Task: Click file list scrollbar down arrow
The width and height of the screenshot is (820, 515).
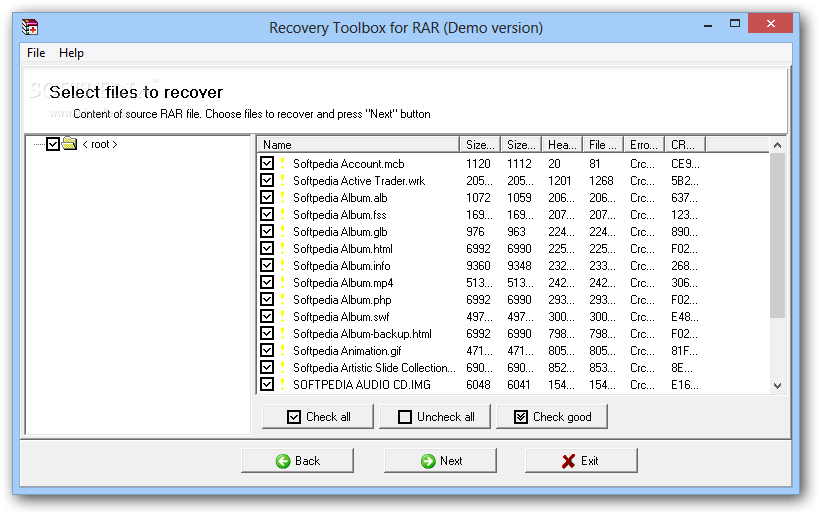Action: pos(777,386)
